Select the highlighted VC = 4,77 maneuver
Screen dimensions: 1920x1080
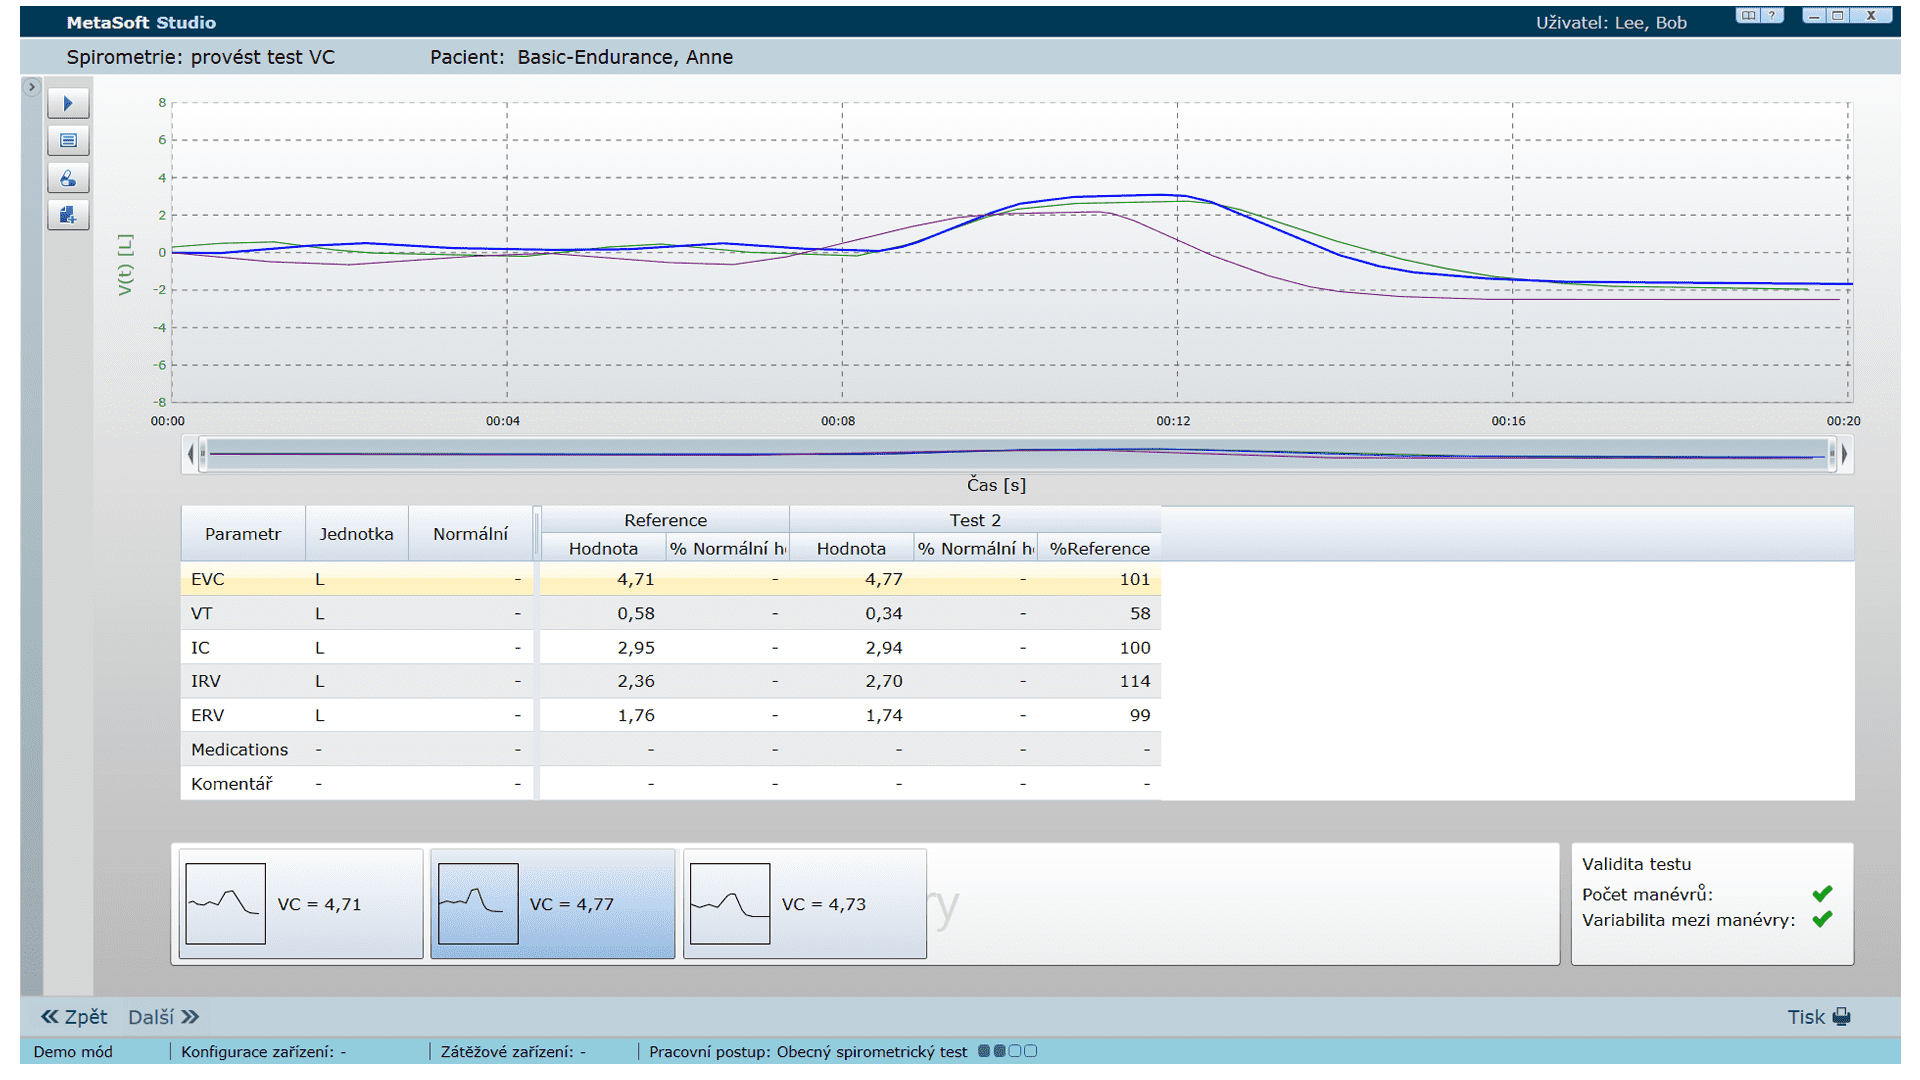[553, 903]
